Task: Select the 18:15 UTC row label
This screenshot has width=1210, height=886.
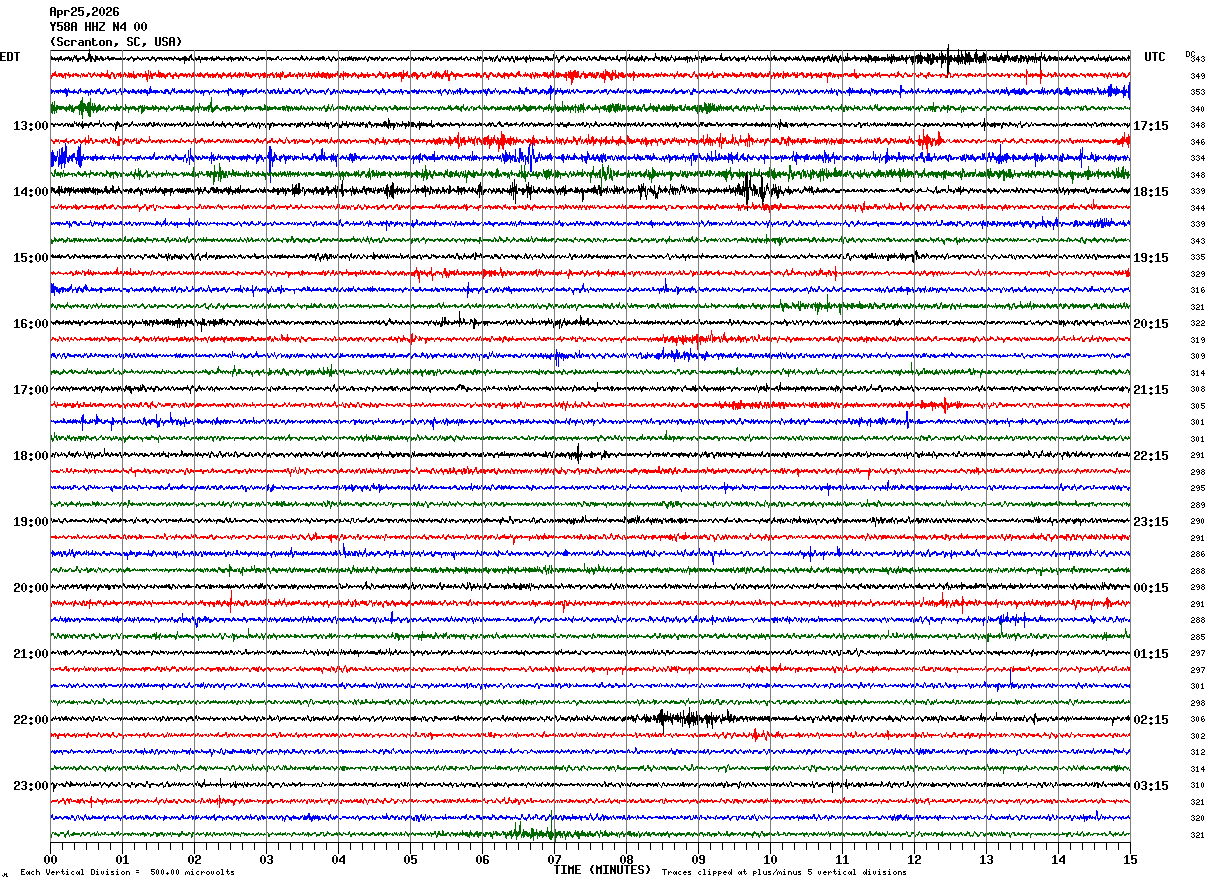Action: 1151,191
